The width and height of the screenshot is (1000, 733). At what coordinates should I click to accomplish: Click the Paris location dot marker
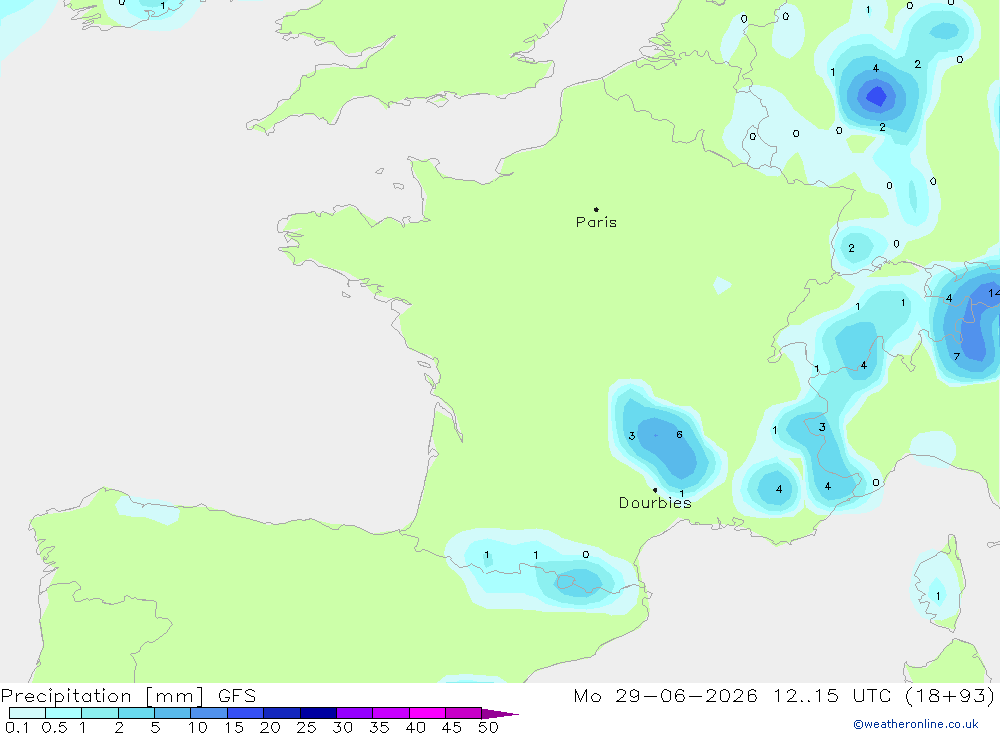[596, 209]
